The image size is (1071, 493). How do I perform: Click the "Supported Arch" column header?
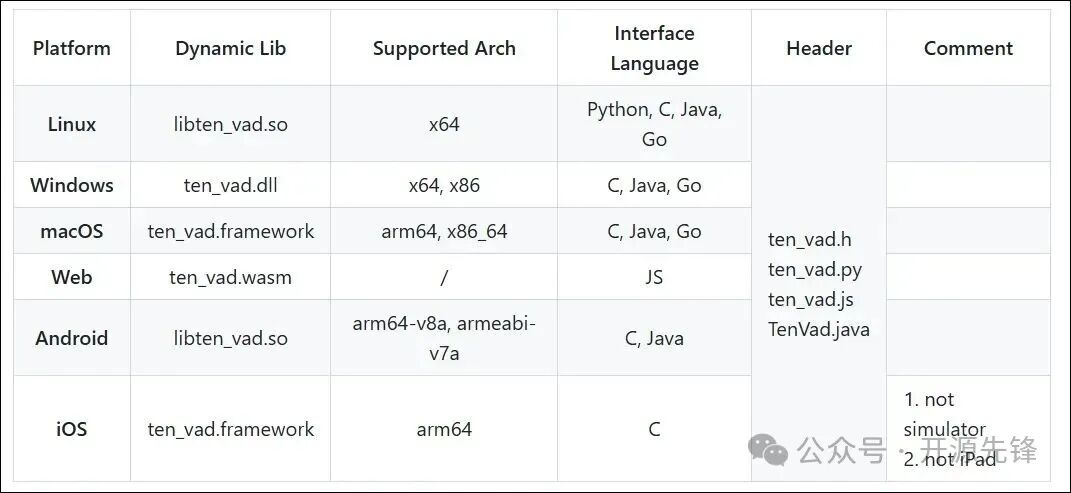444,48
